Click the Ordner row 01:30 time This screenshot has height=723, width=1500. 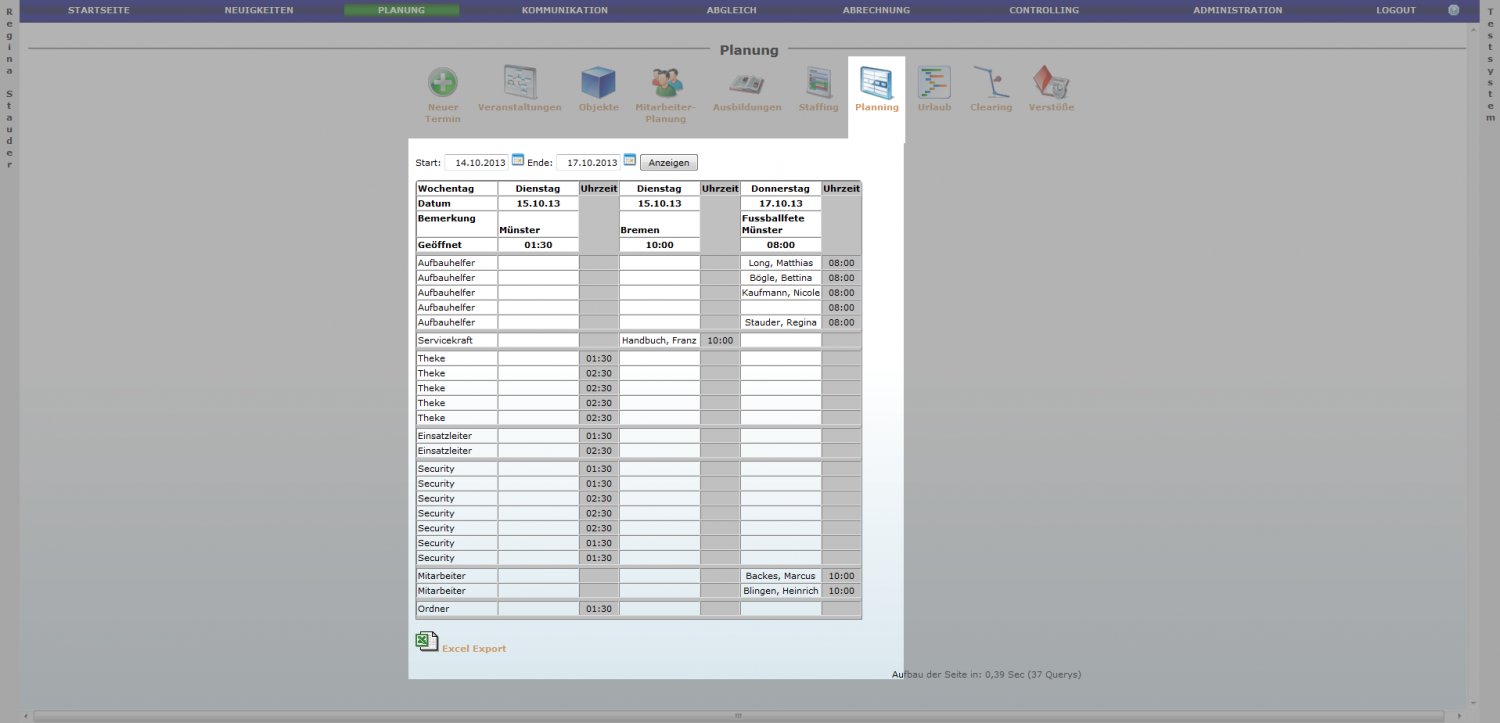(x=599, y=609)
